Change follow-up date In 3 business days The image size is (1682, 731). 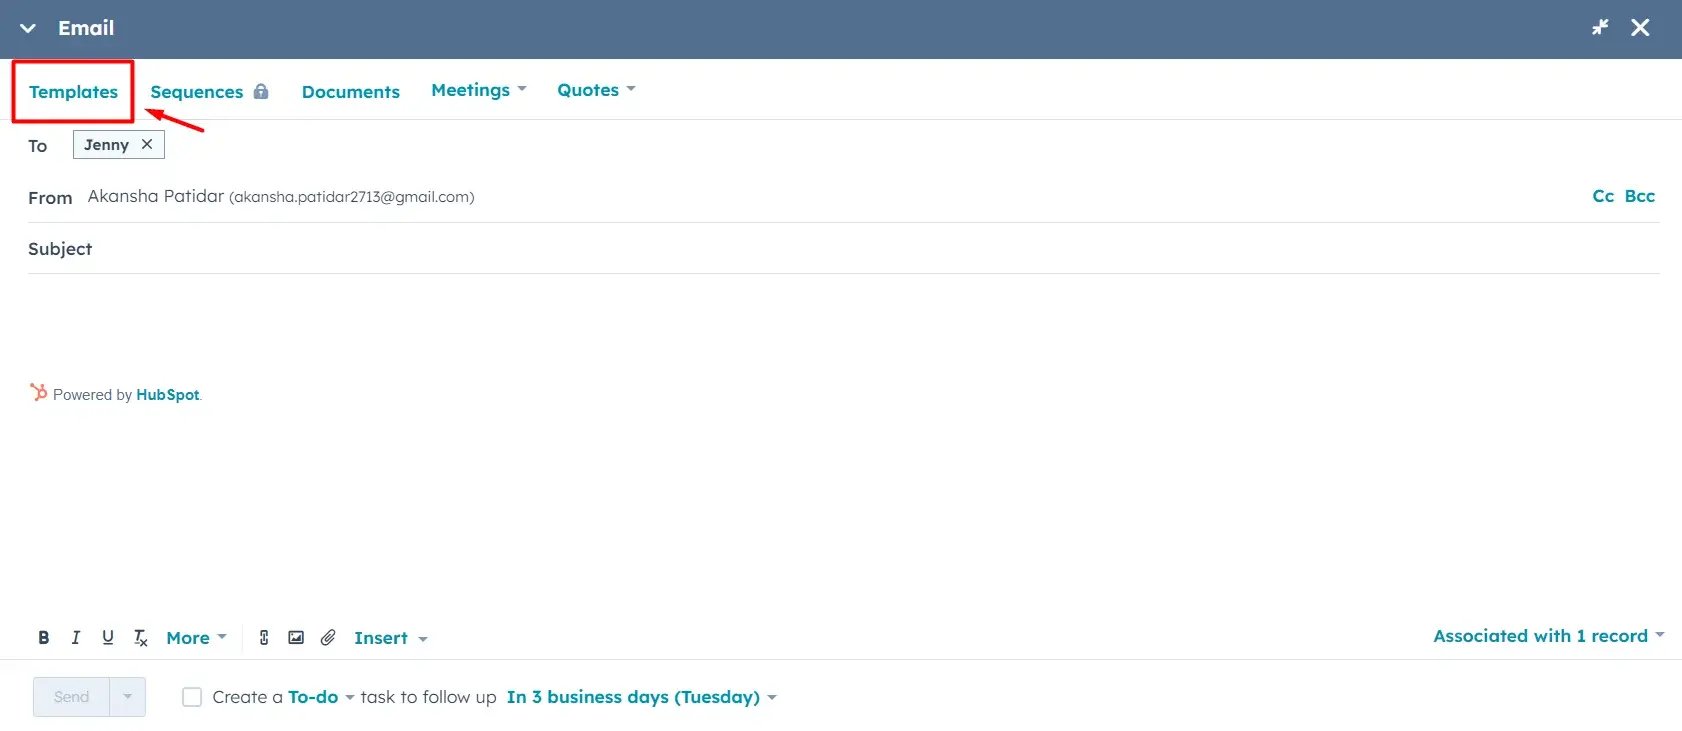tap(642, 697)
